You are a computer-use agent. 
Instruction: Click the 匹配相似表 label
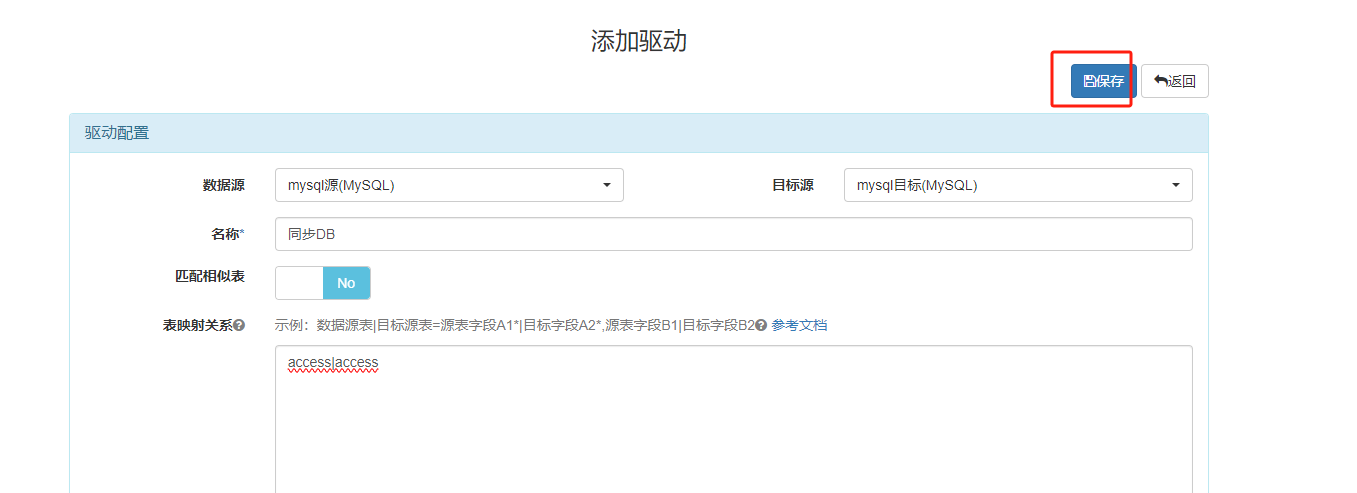point(210,275)
